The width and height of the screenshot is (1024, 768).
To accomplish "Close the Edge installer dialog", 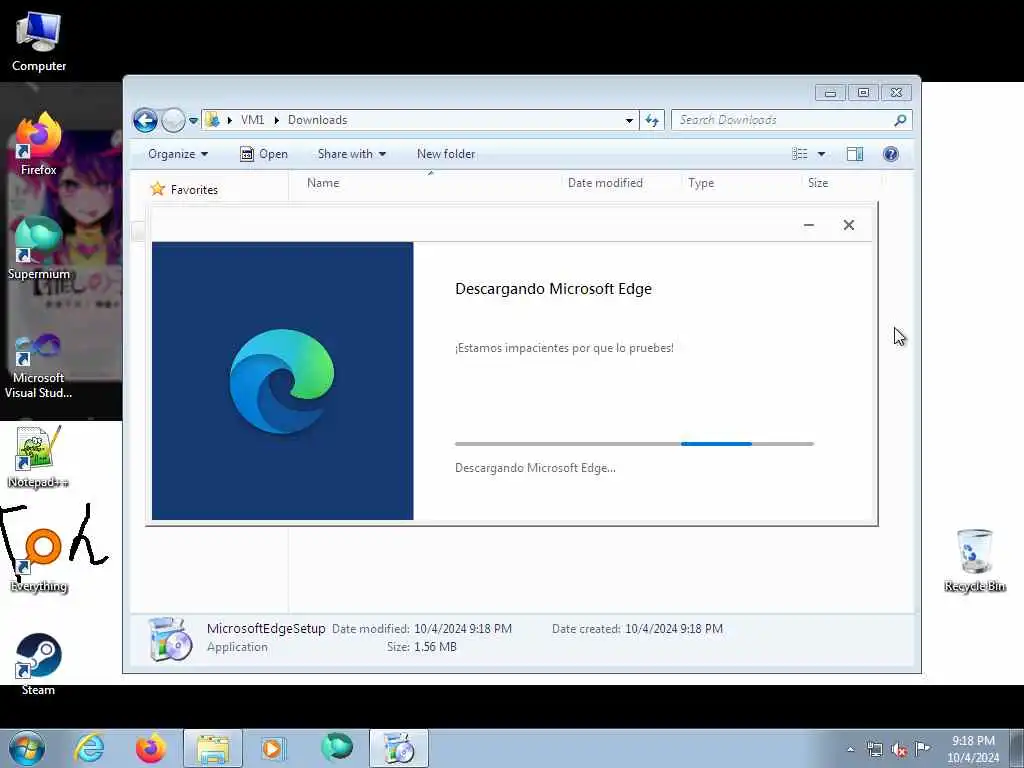I will pos(848,225).
